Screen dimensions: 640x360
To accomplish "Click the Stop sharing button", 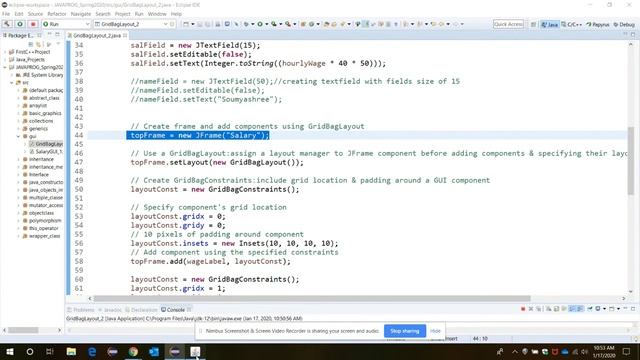I will (x=404, y=331).
